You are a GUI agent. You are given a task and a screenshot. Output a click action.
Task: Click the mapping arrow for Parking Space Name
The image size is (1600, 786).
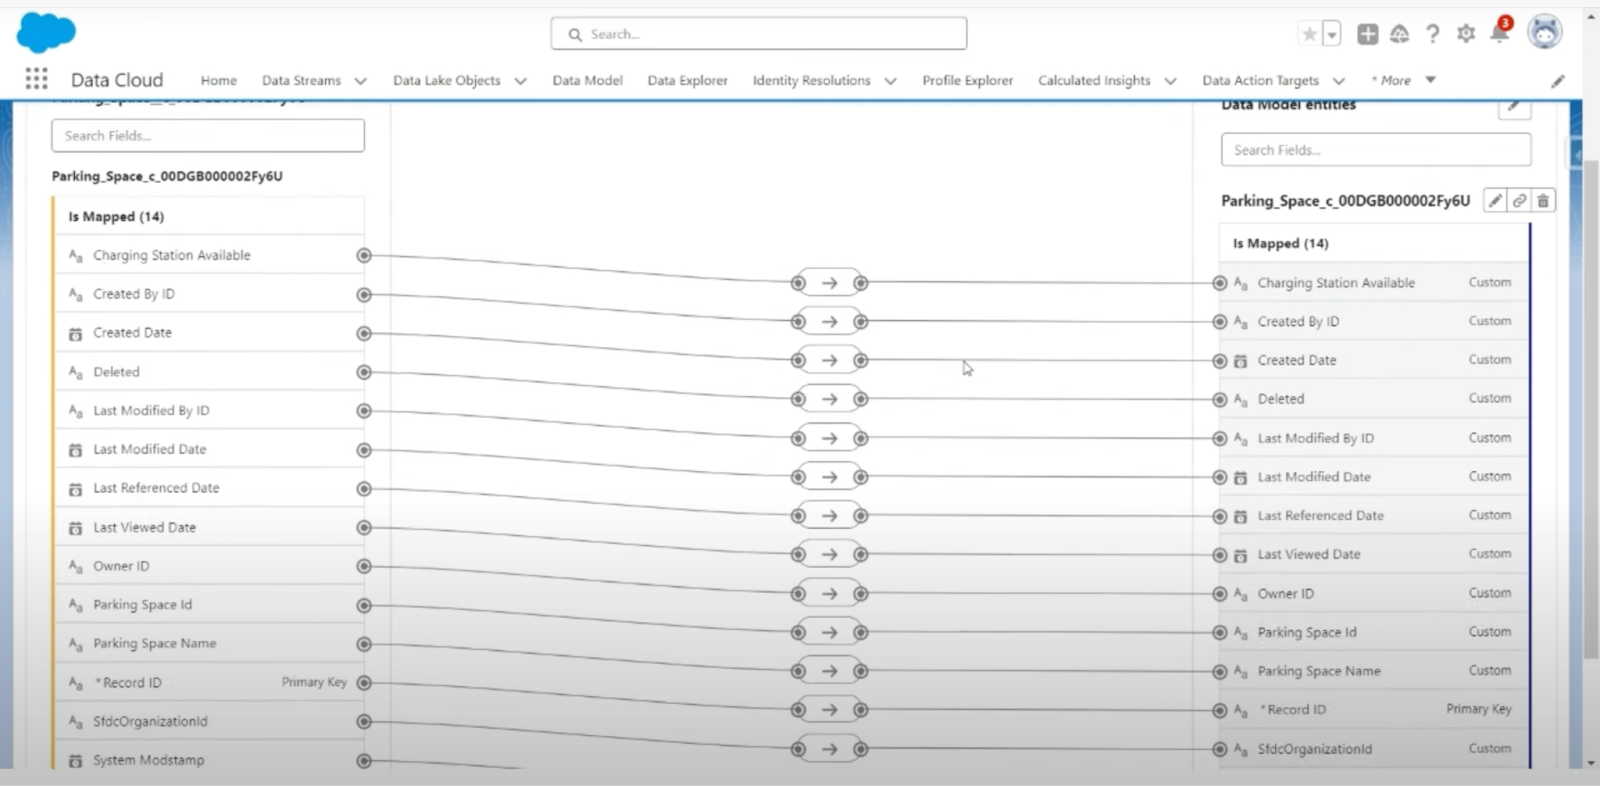tap(829, 671)
